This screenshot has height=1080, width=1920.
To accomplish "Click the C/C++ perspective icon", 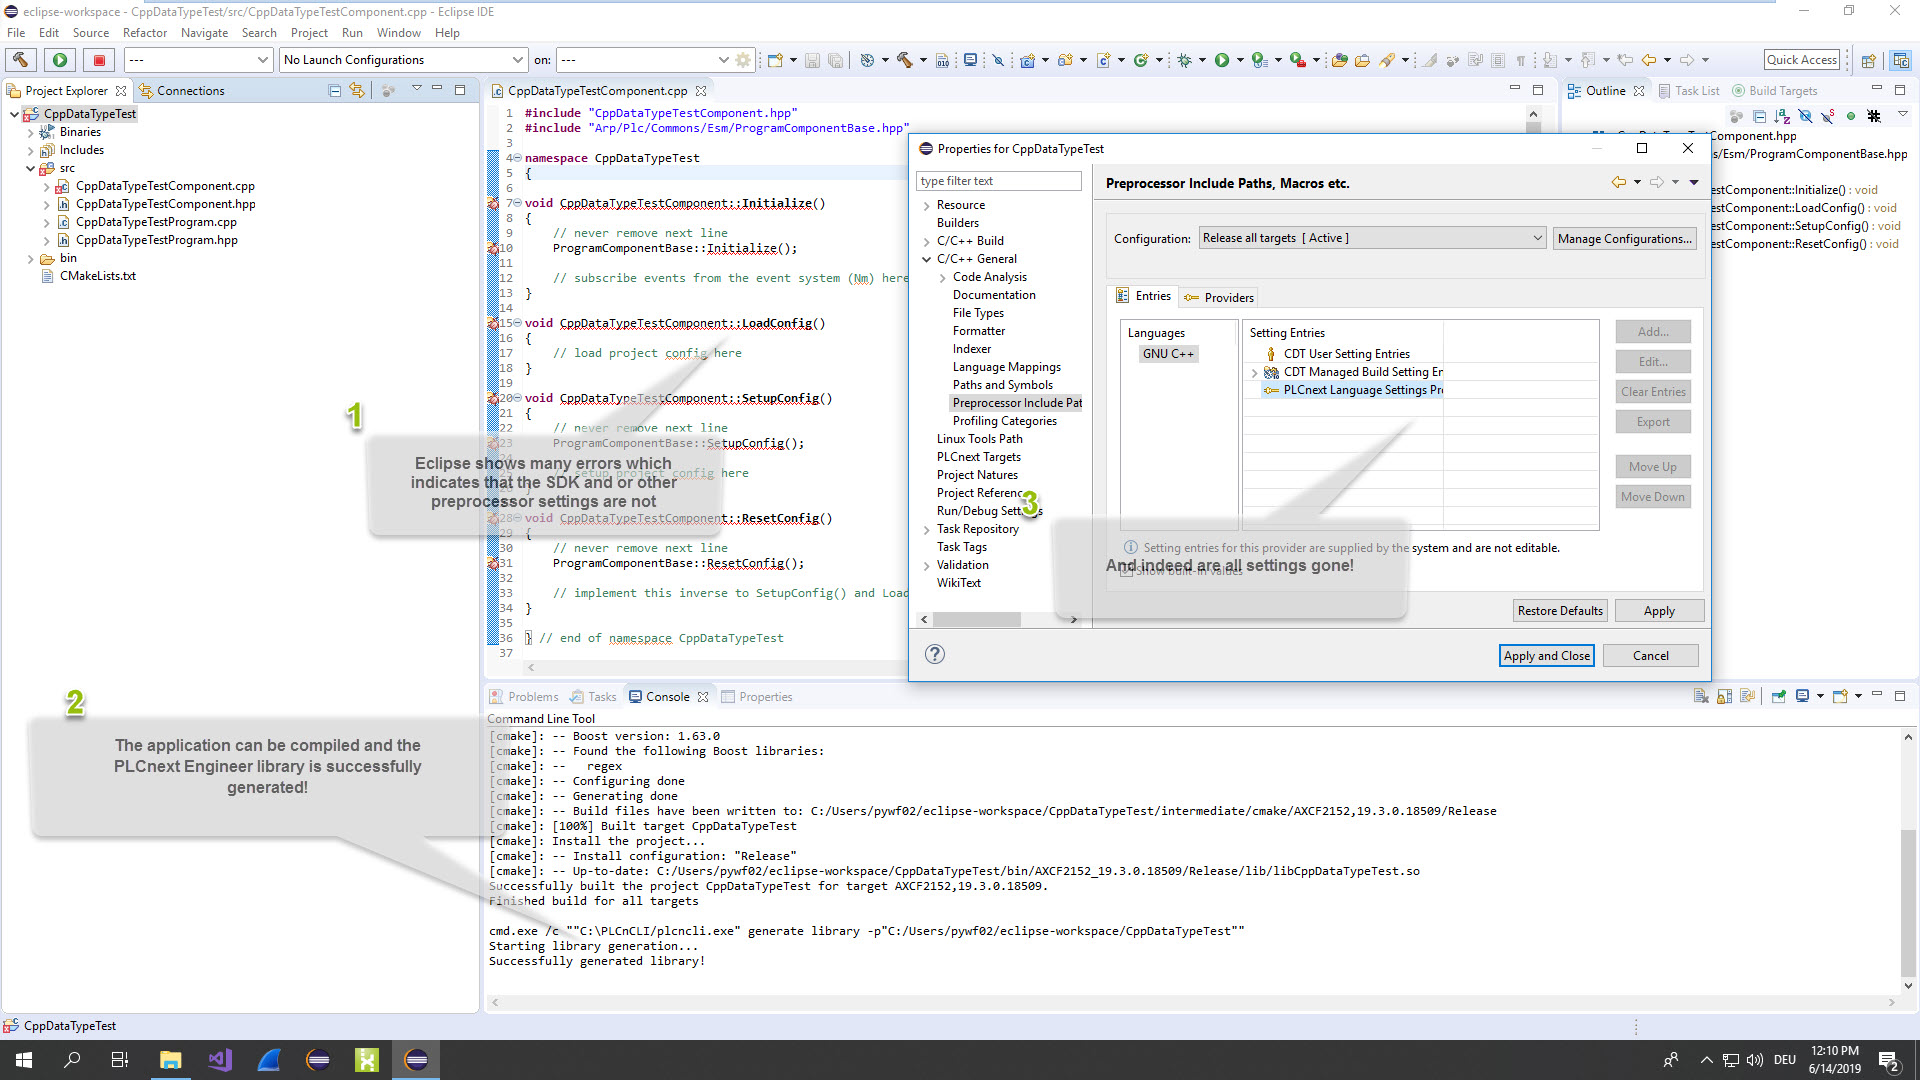I will click(x=1900, y=60).
